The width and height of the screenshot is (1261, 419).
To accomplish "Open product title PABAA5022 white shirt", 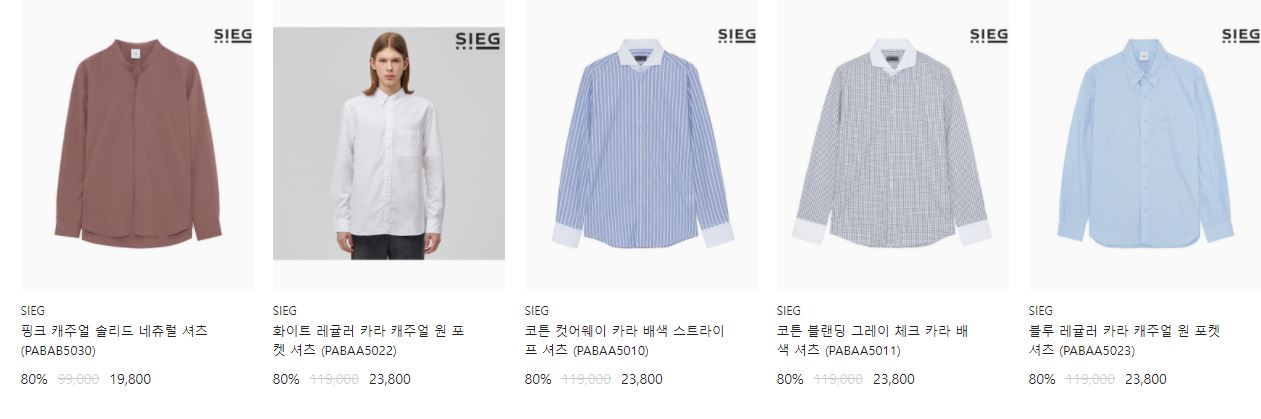I will (x=369, y=340).
